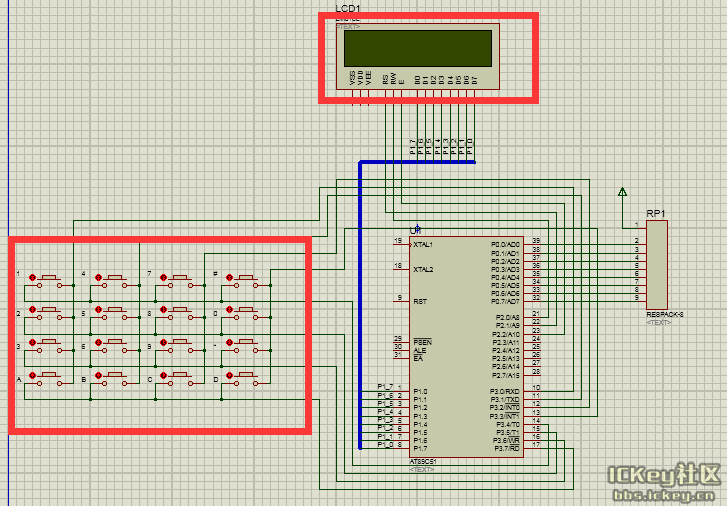This screenshot has width=727, height=506.
Task: Click the PSEN pin label
Action: point(422,342)
